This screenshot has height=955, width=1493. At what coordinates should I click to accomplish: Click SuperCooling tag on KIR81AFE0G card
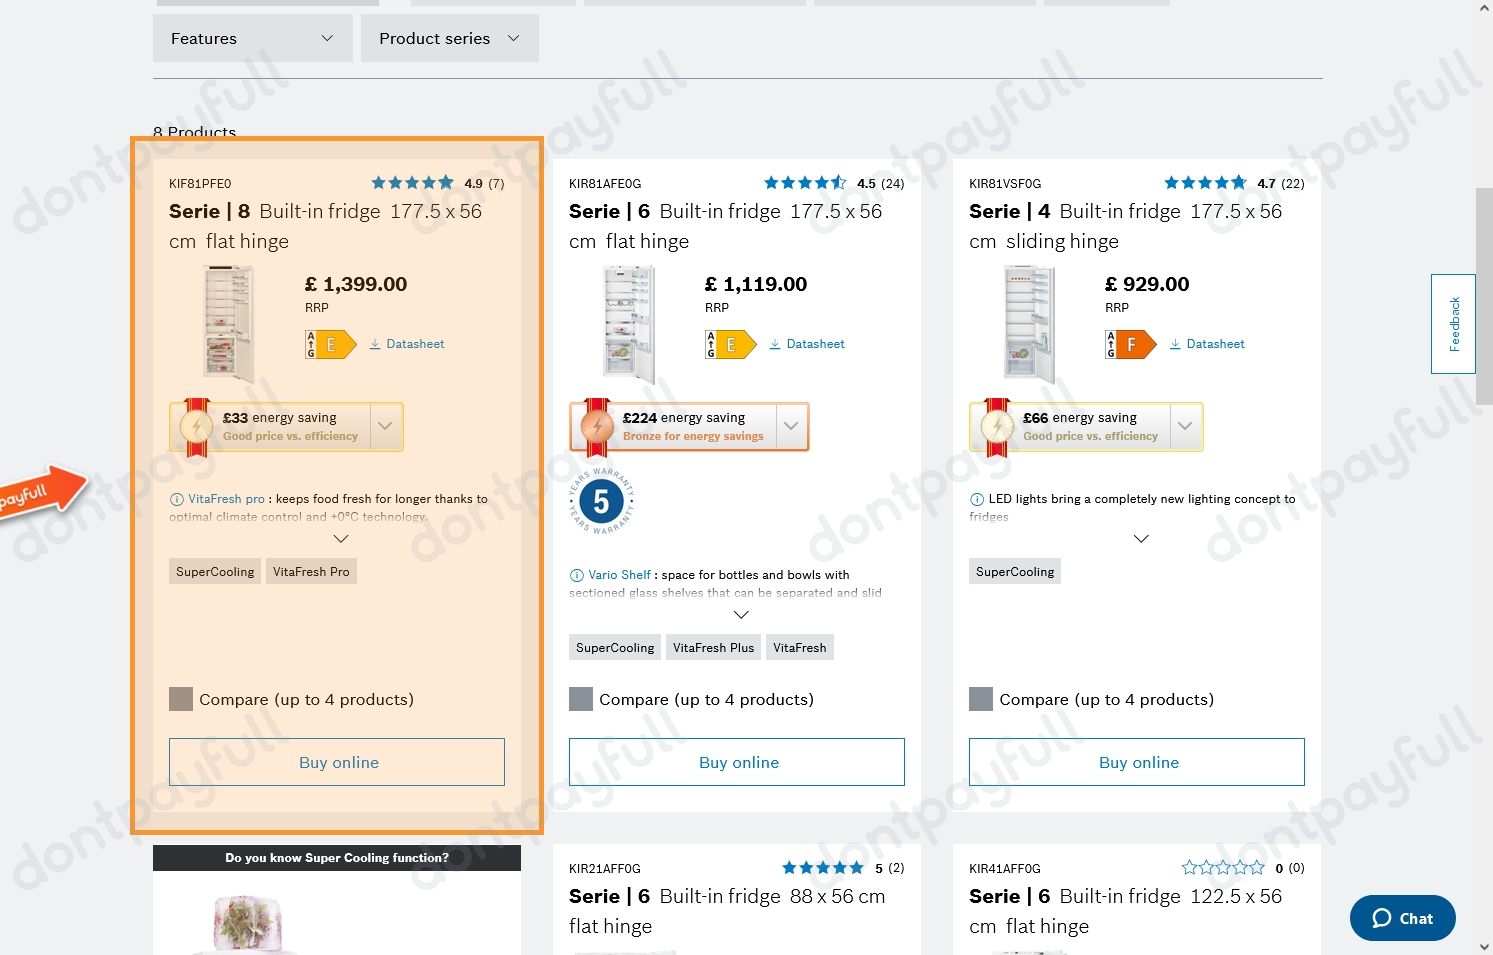pos(615,648)
